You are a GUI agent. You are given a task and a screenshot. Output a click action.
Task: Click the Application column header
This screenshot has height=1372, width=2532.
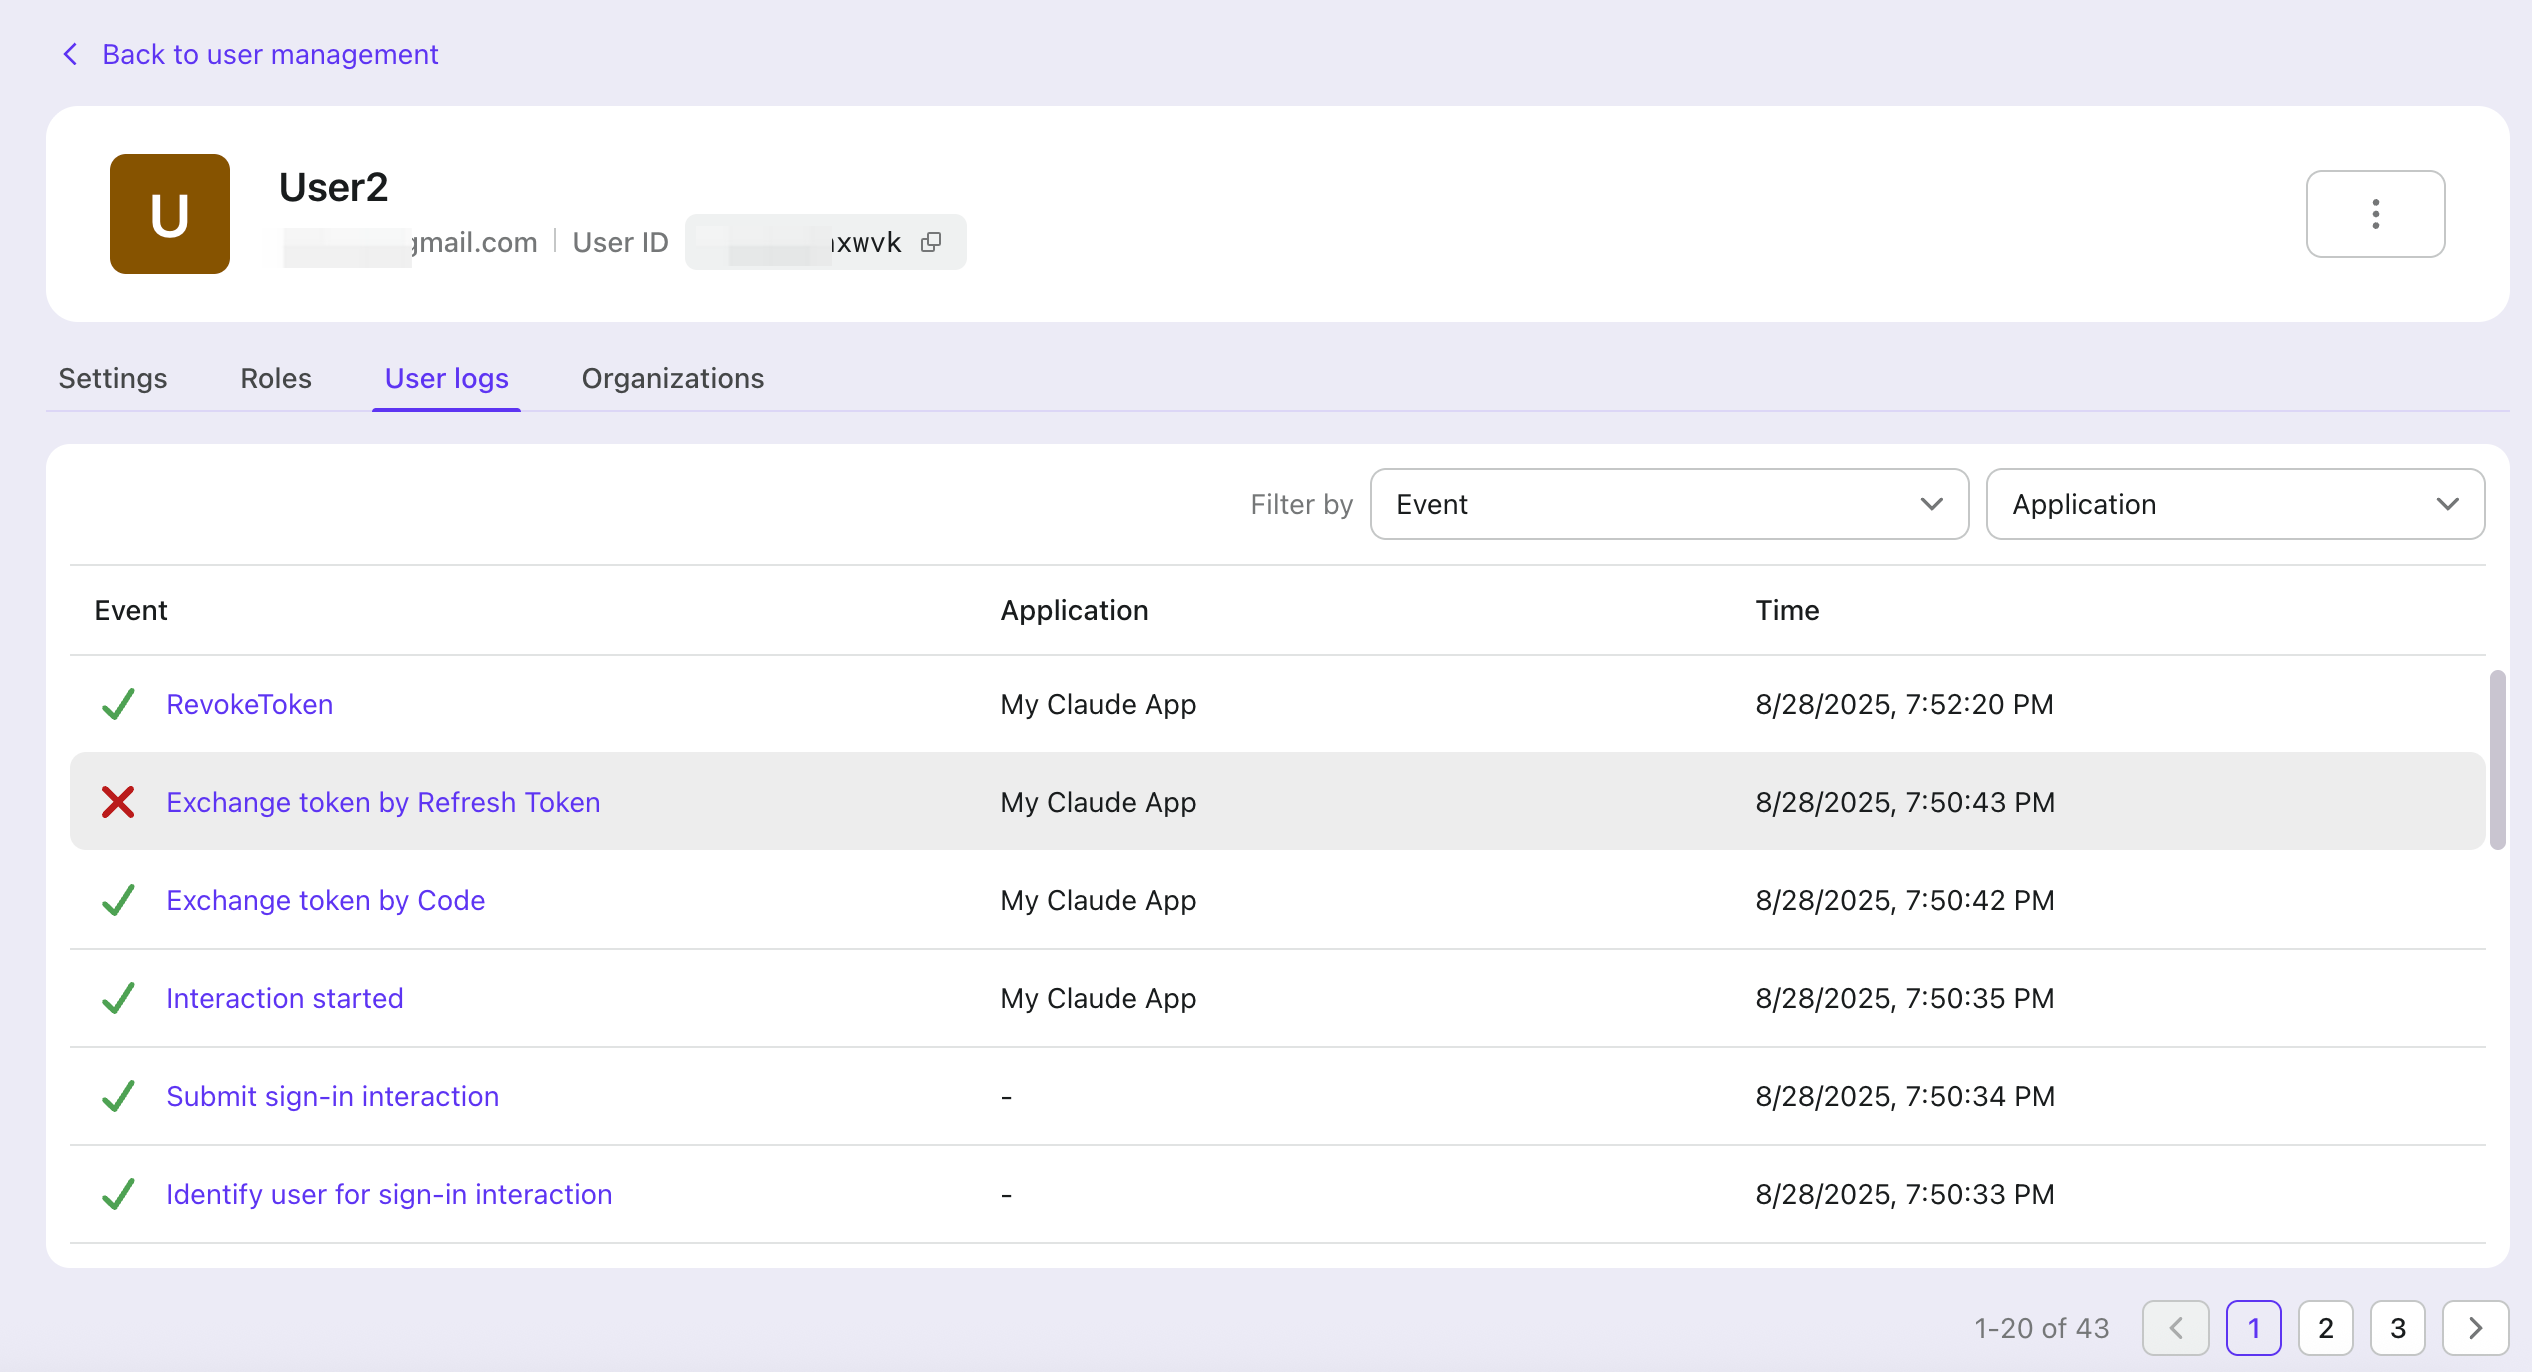tap(1075, 610)
